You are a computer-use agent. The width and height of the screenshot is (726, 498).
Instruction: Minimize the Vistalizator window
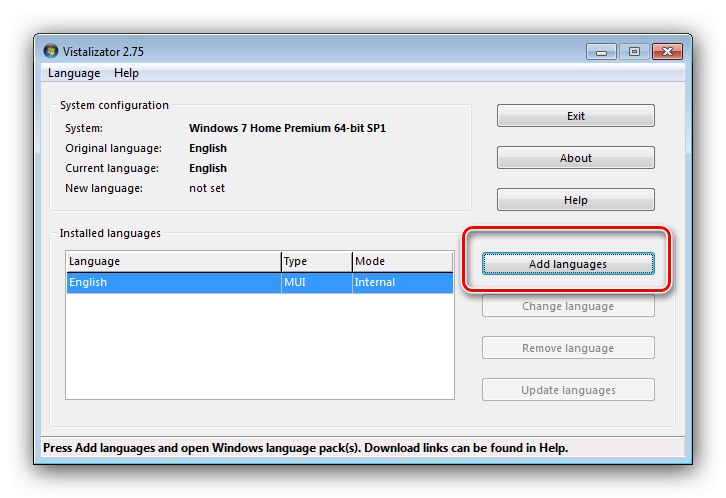tap(601, 52)
